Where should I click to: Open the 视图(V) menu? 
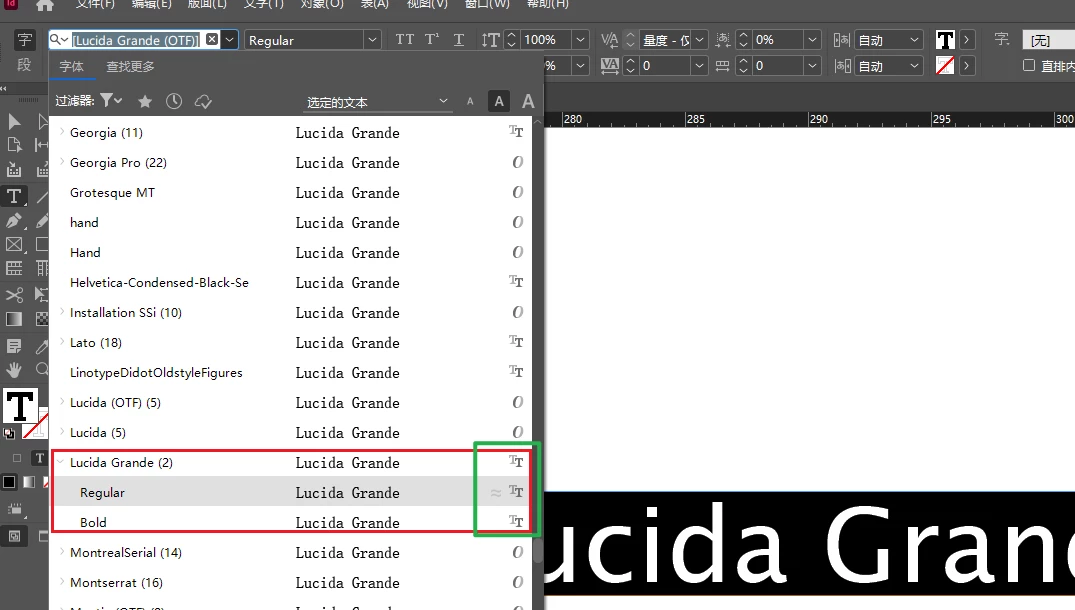(427, 4)
